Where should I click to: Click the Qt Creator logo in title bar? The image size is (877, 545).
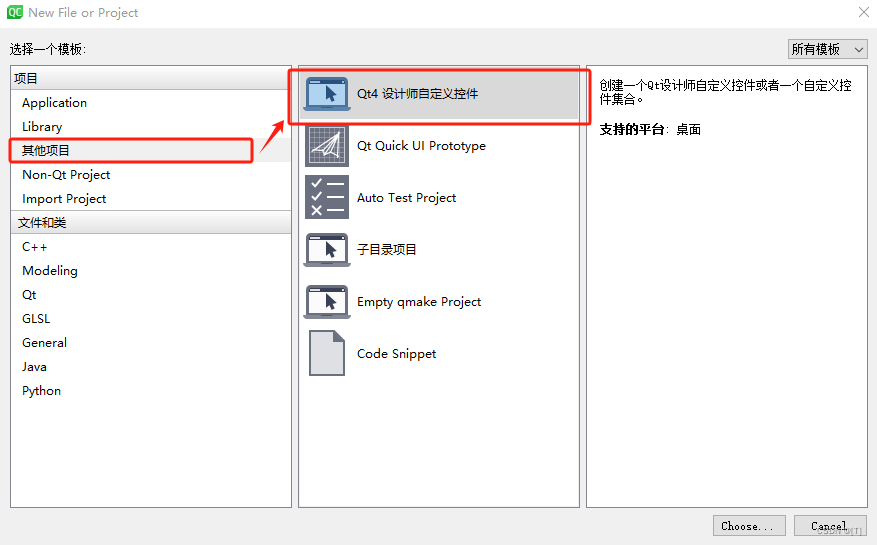pos(15,12)
